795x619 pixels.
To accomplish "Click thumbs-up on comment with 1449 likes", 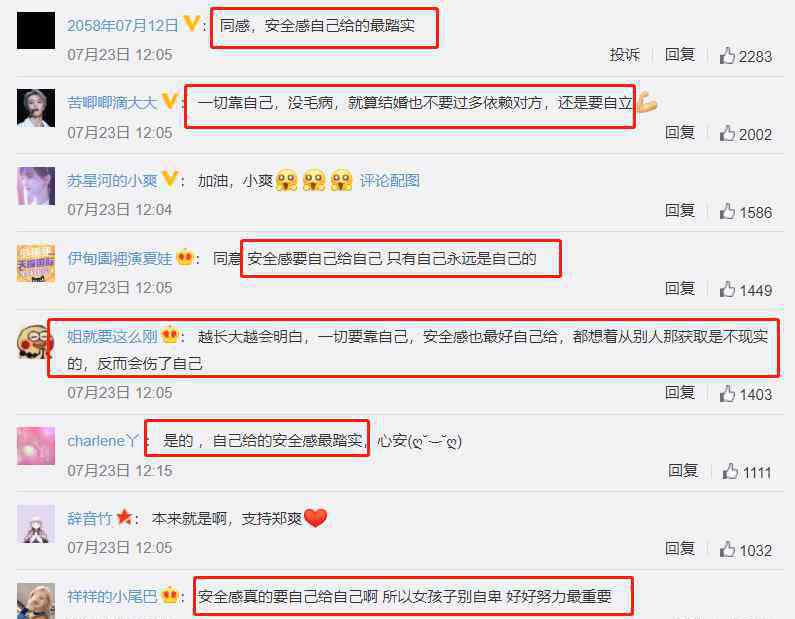I will 727,289.
